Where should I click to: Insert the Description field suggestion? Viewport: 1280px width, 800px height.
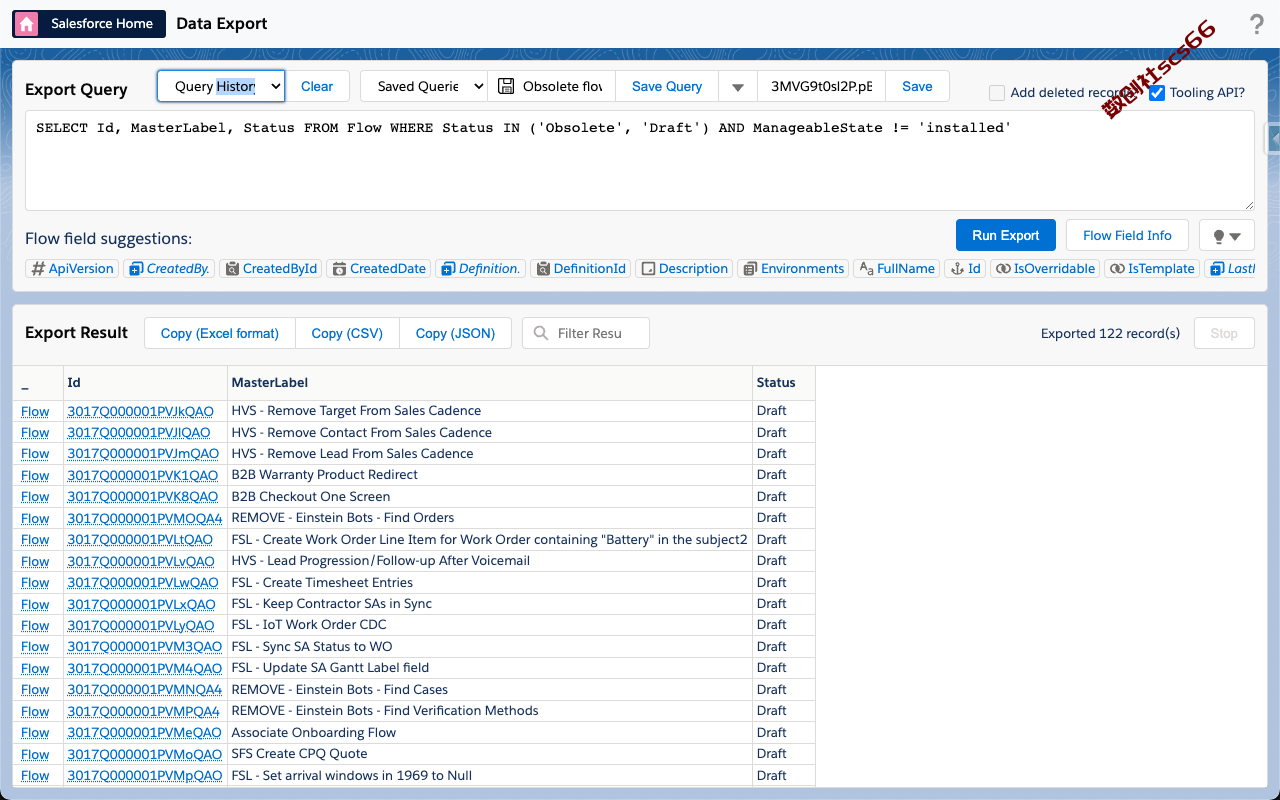pos(684,268)
